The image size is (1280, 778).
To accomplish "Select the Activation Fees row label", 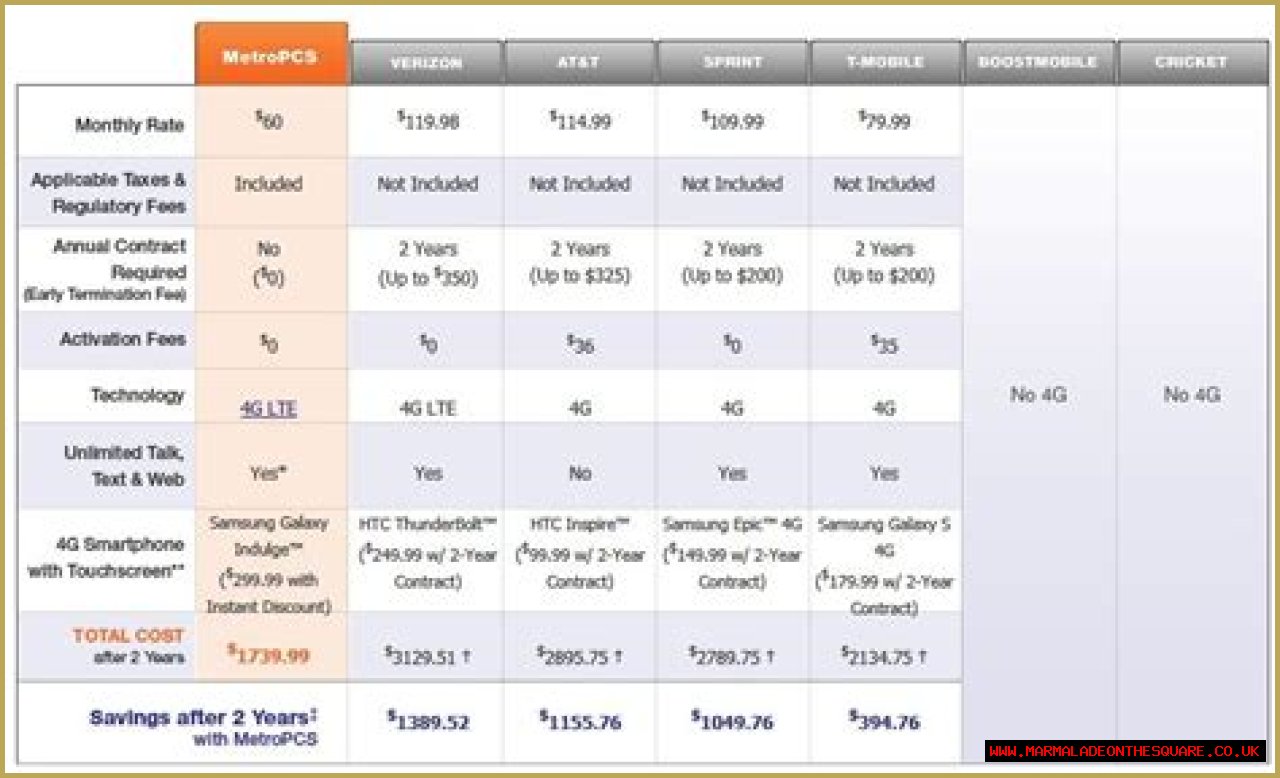I will [122, 340].
